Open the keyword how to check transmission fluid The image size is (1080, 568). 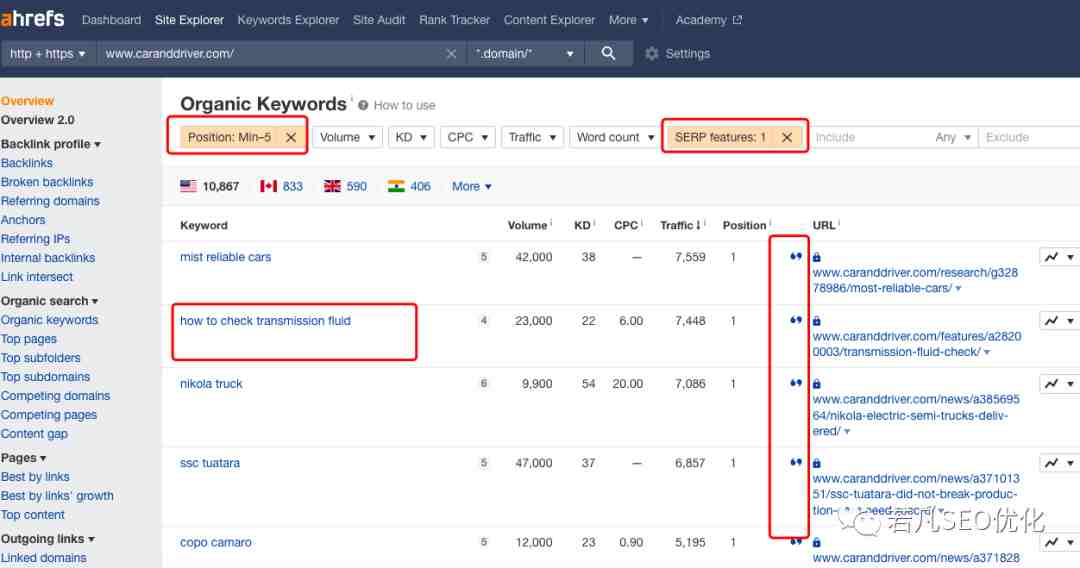[x=265, y=321]
